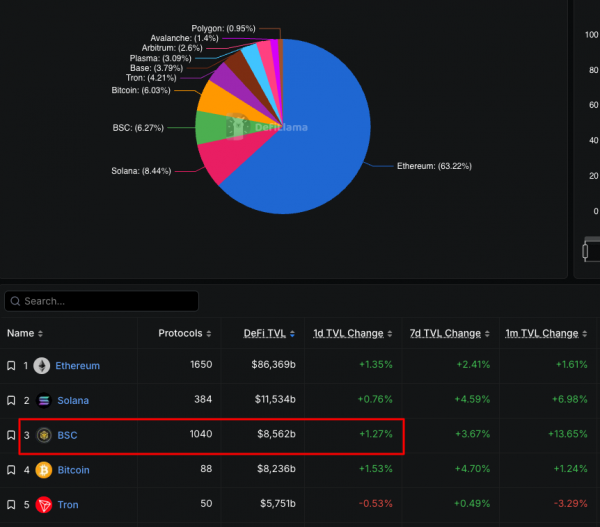
Task: Click the Tron chain logo icon
Action: click(x=42, y=505)
